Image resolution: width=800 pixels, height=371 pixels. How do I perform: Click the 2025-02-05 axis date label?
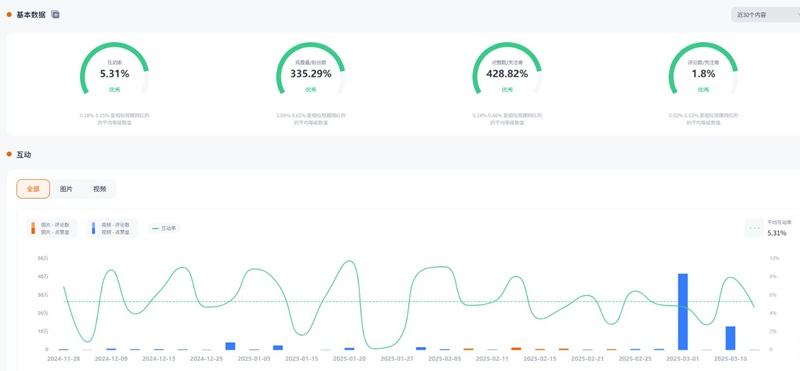(444, 359)
